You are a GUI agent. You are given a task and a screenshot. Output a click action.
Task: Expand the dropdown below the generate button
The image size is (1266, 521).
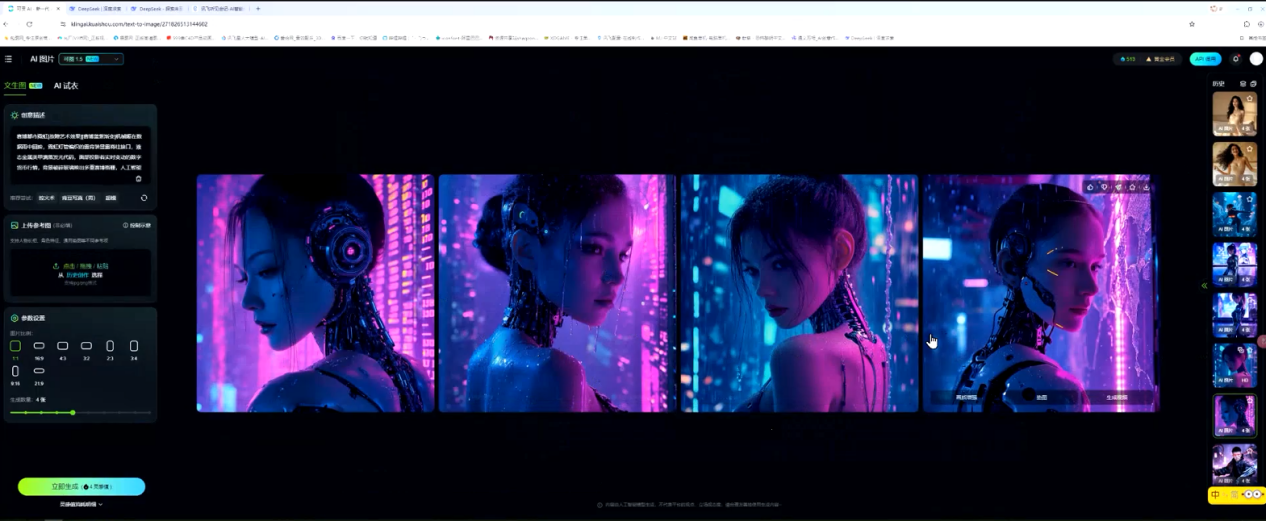coord(81,504)
